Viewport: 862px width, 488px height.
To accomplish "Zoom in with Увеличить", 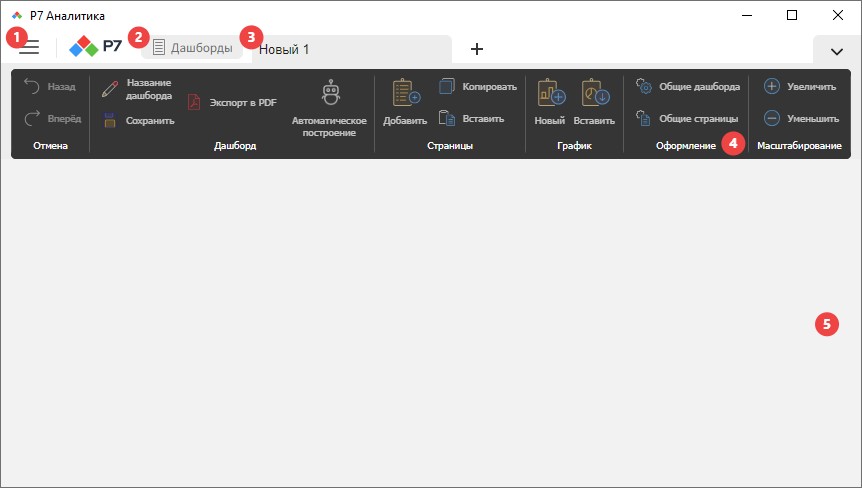I will [x=800, y=86].
